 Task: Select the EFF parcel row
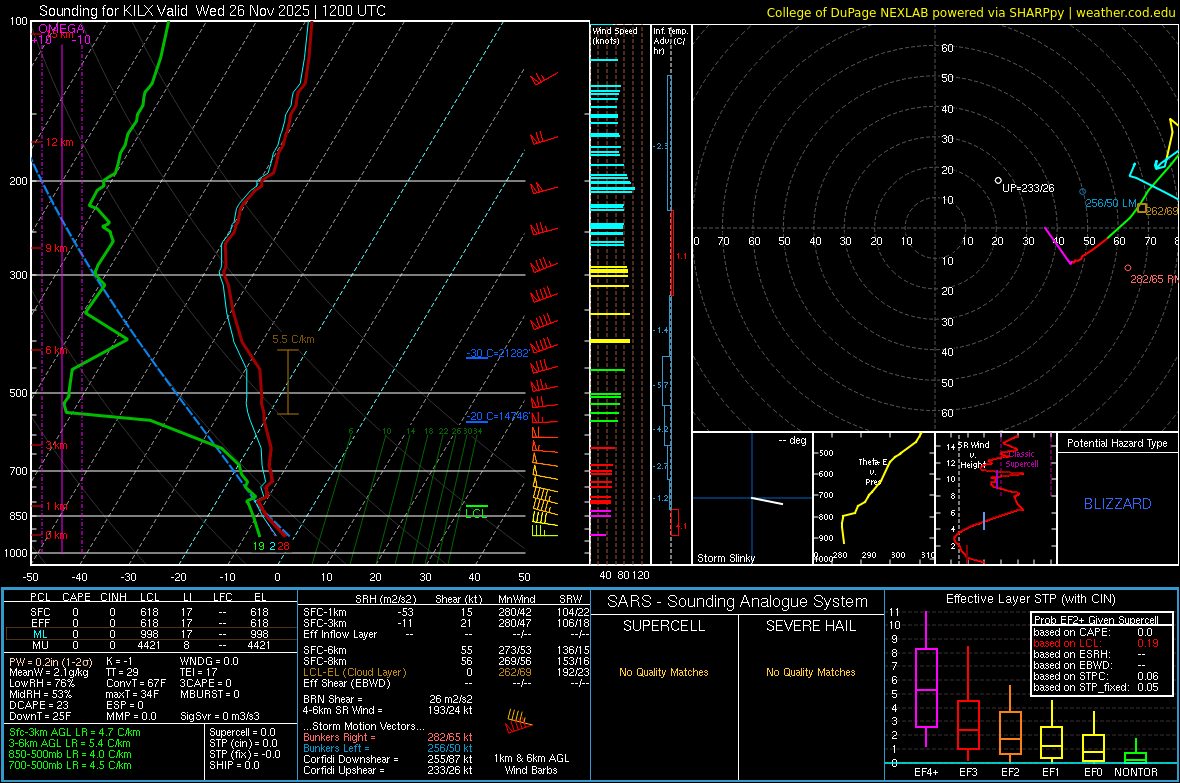[151, 623]
